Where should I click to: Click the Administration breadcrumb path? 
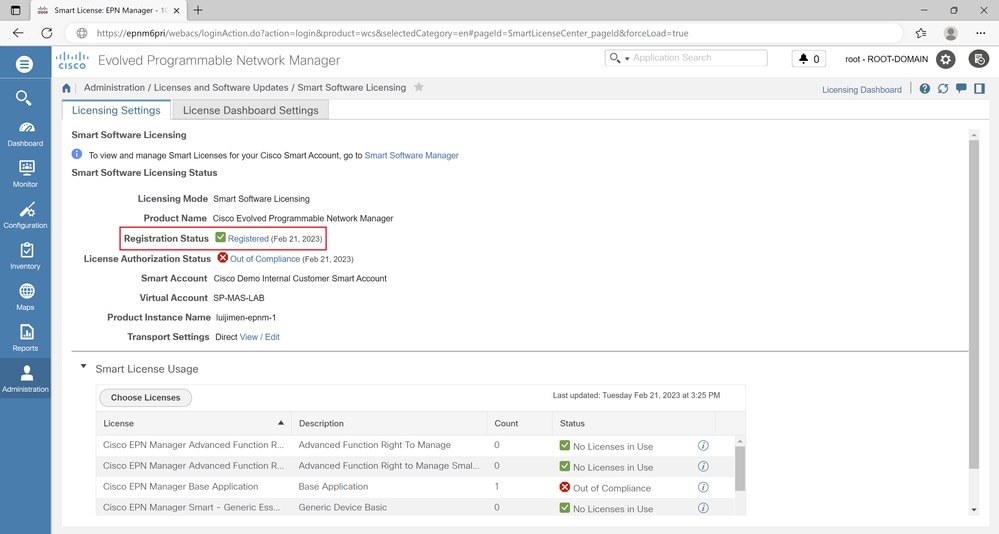tap(115, 87)
